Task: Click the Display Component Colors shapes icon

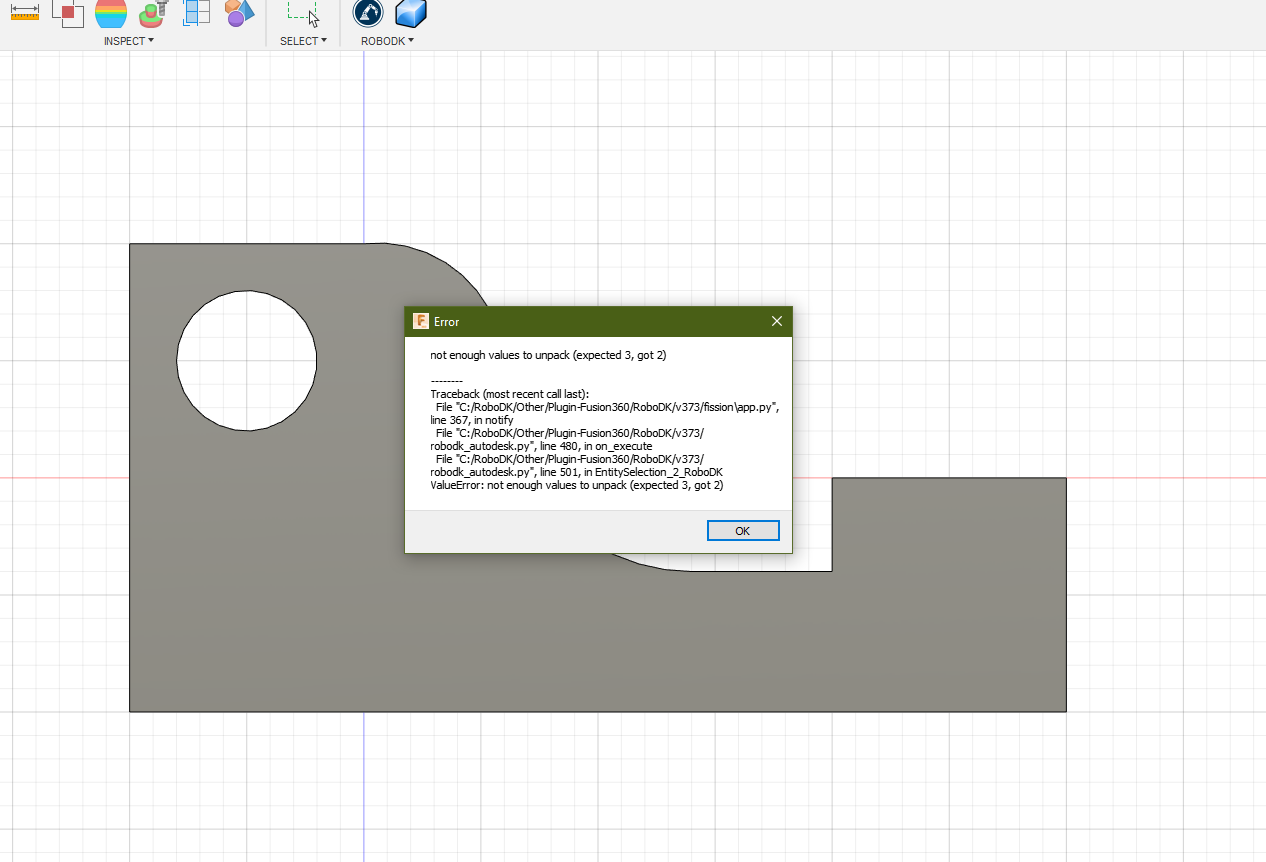Action: point(239,13)
